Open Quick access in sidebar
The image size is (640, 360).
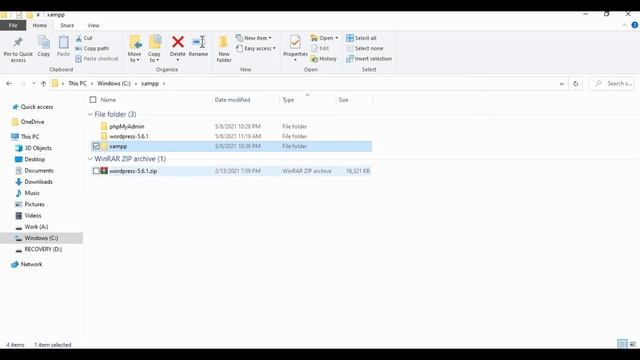point(37,107)
